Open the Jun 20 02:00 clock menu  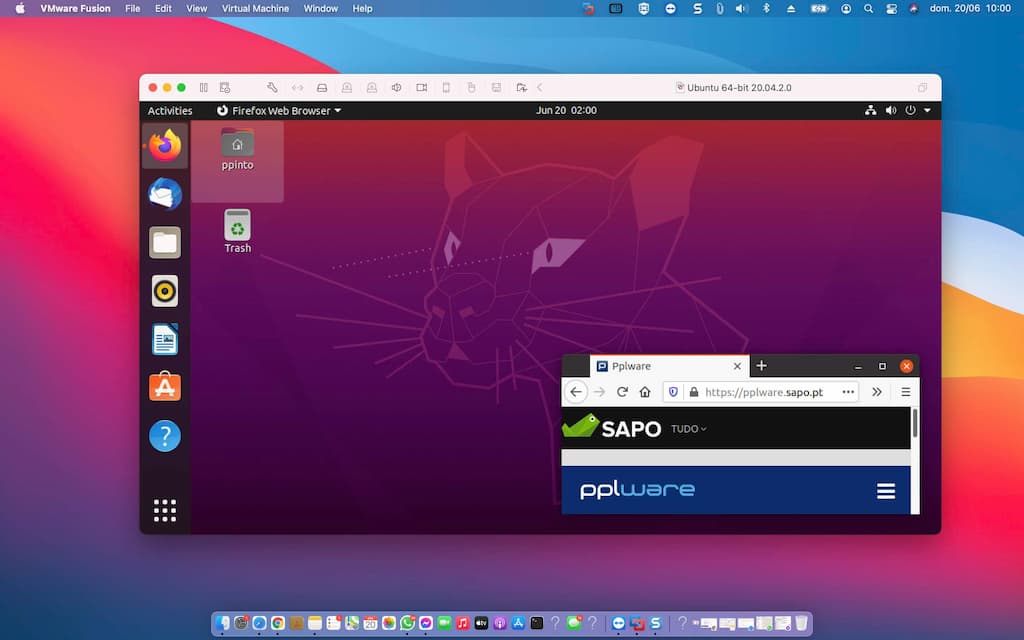pos(566,110)
